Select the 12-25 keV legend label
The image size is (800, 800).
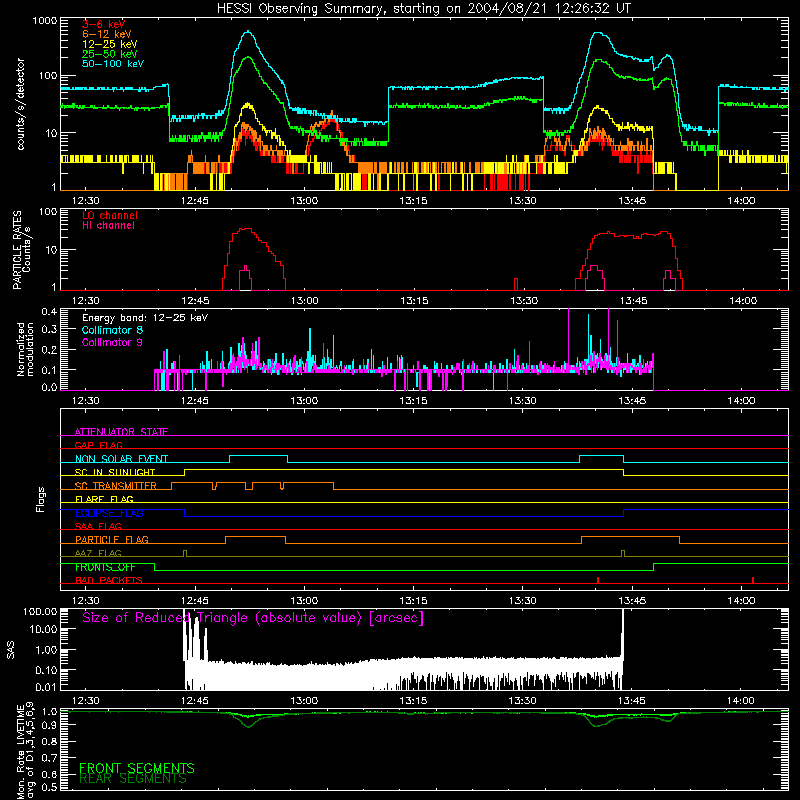point(109,44)
